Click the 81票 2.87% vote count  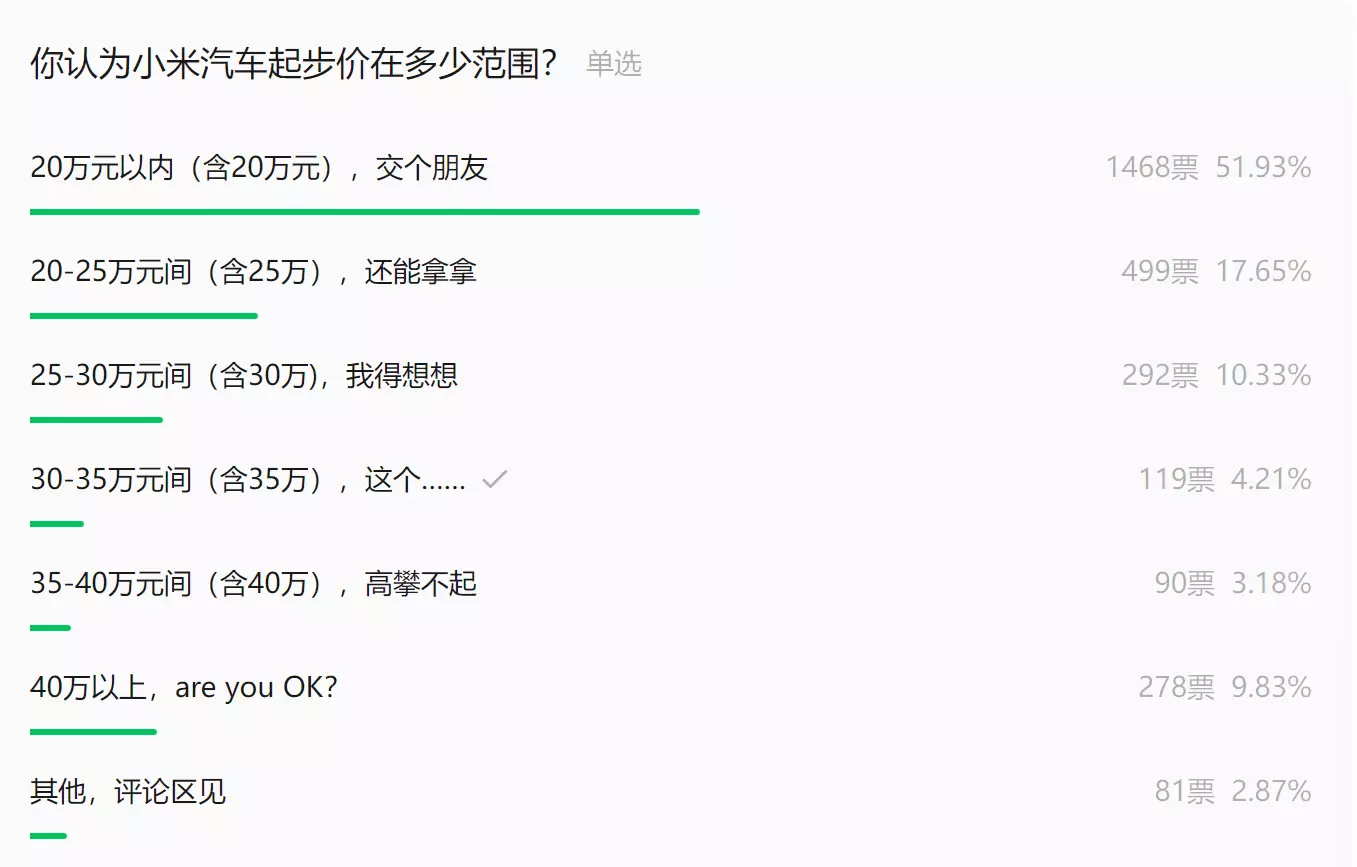(x=1233, y=792)
